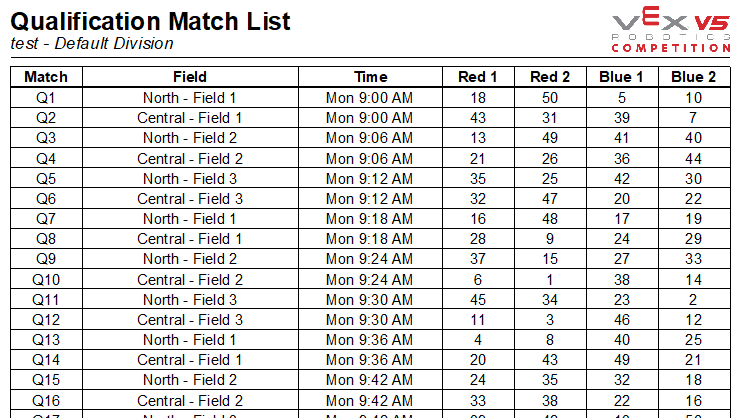Screen dimensions: 740x418
Task: Click Red 2 team 50 in Q1
Action: (550, 98)
